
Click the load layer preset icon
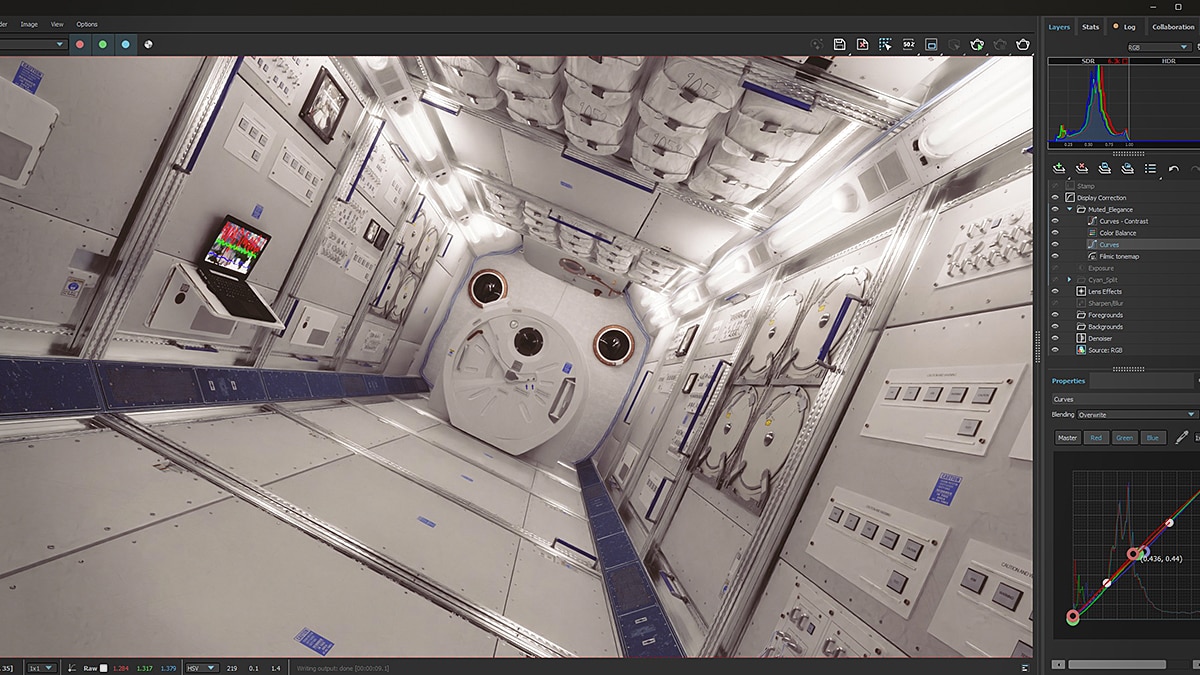click(1128, 169)
